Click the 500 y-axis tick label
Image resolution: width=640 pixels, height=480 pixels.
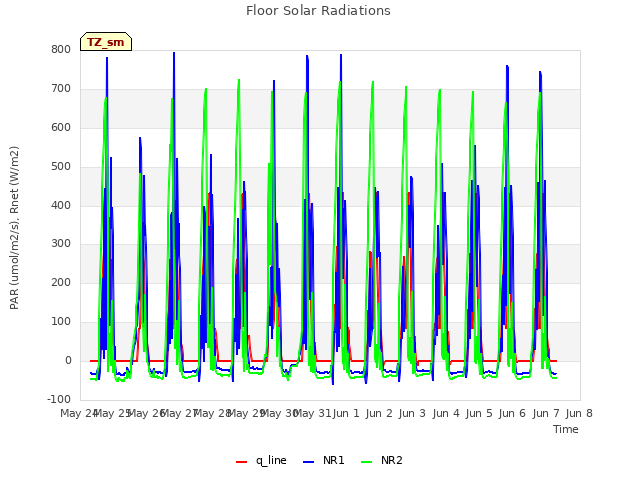[61, 167]
